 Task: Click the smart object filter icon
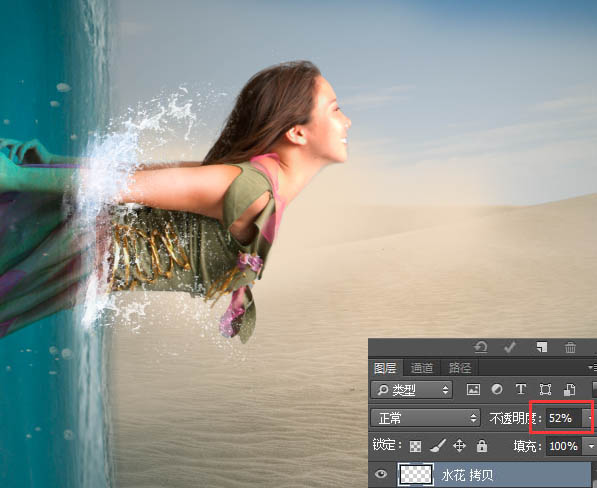coord(569,389)
